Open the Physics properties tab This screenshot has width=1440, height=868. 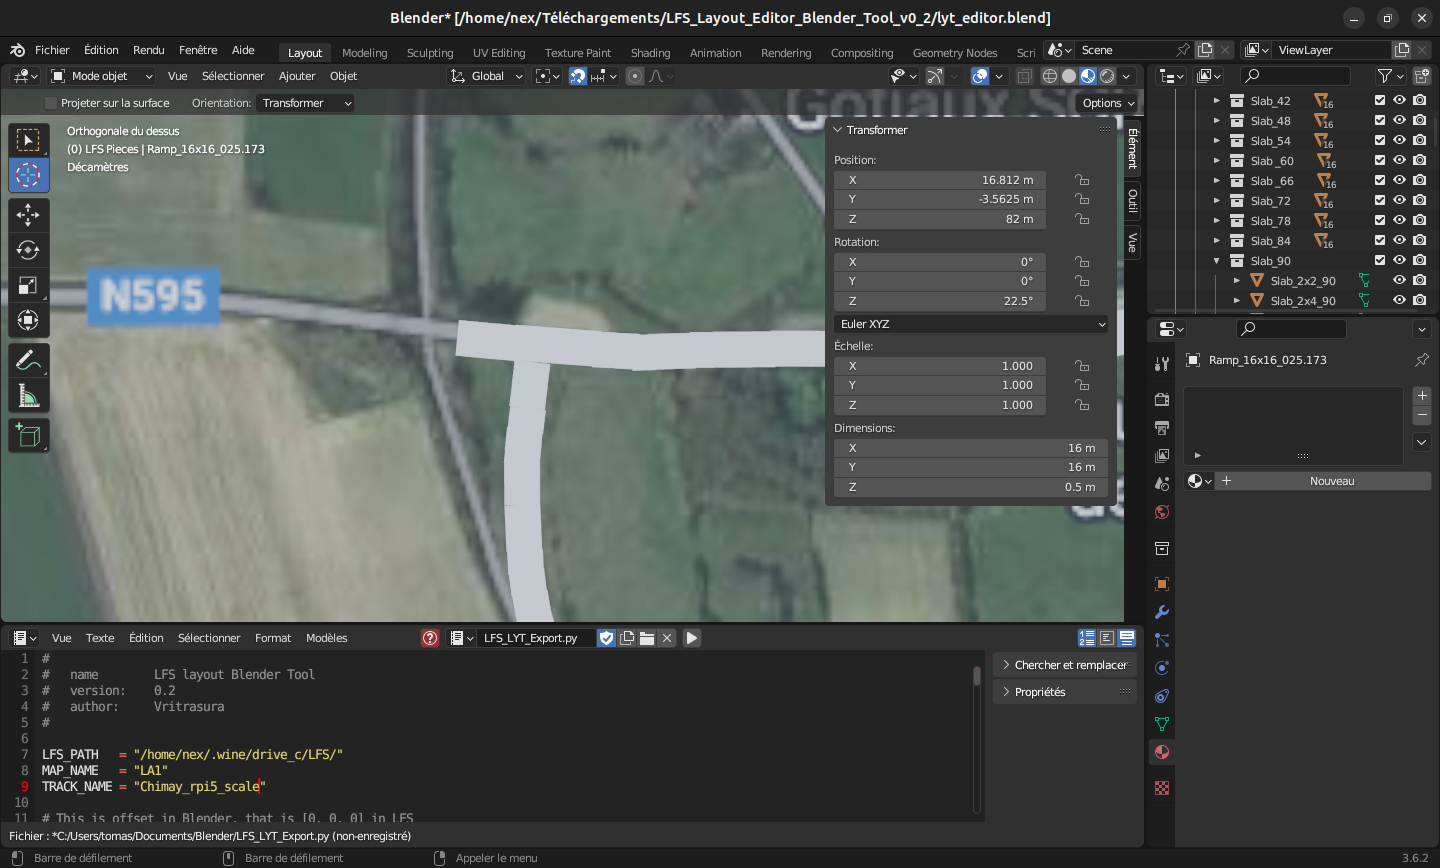(x=1162, y=668)
